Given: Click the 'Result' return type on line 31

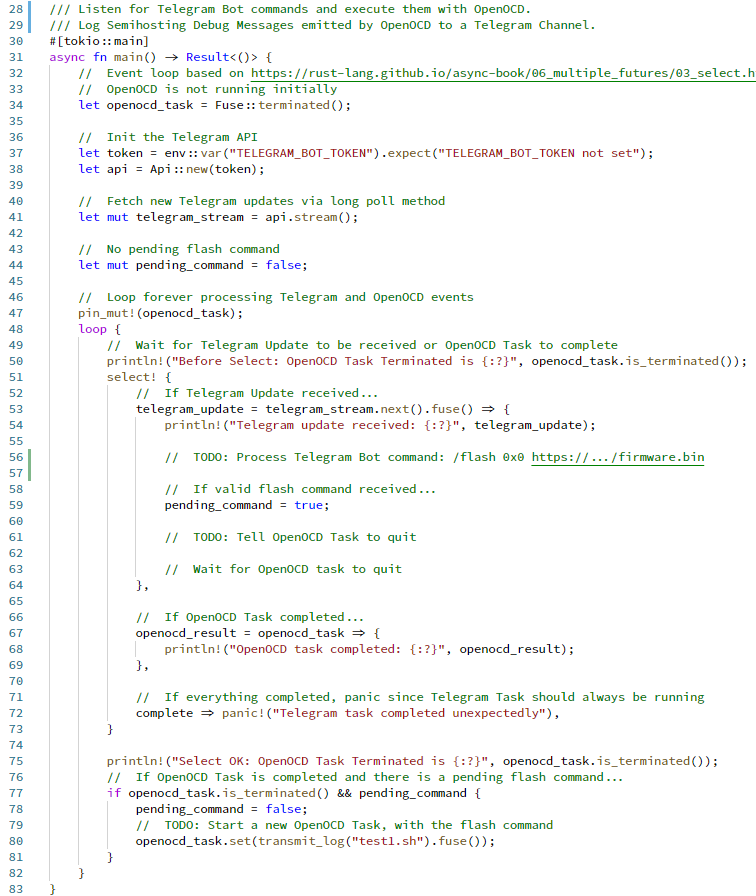Looking at the screenshot, I should [207, 57].
